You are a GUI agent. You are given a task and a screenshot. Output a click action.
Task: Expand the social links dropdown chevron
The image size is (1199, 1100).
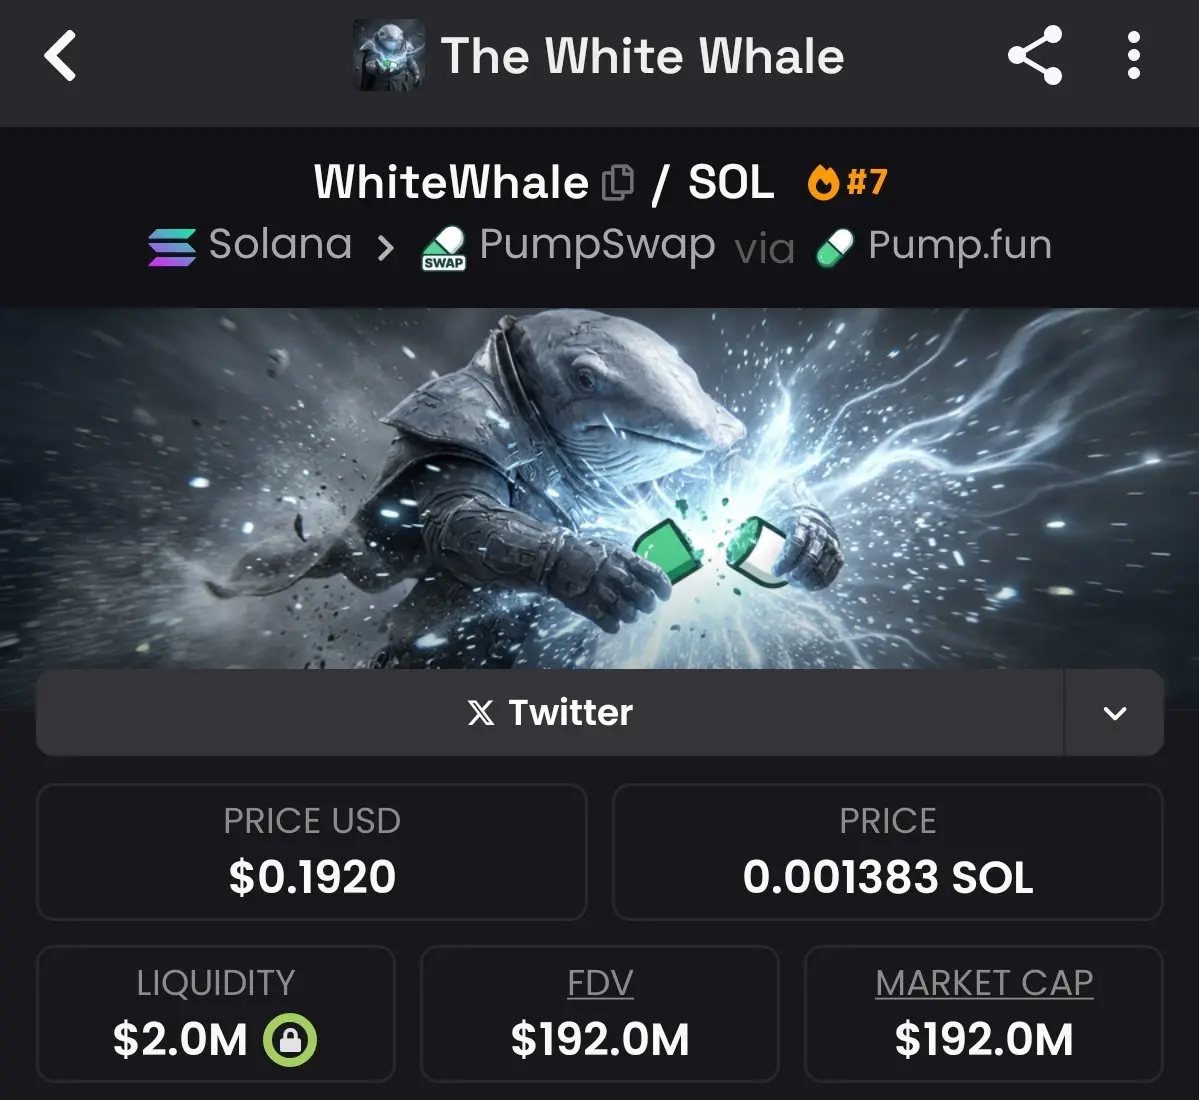(x=1115, y=713)
